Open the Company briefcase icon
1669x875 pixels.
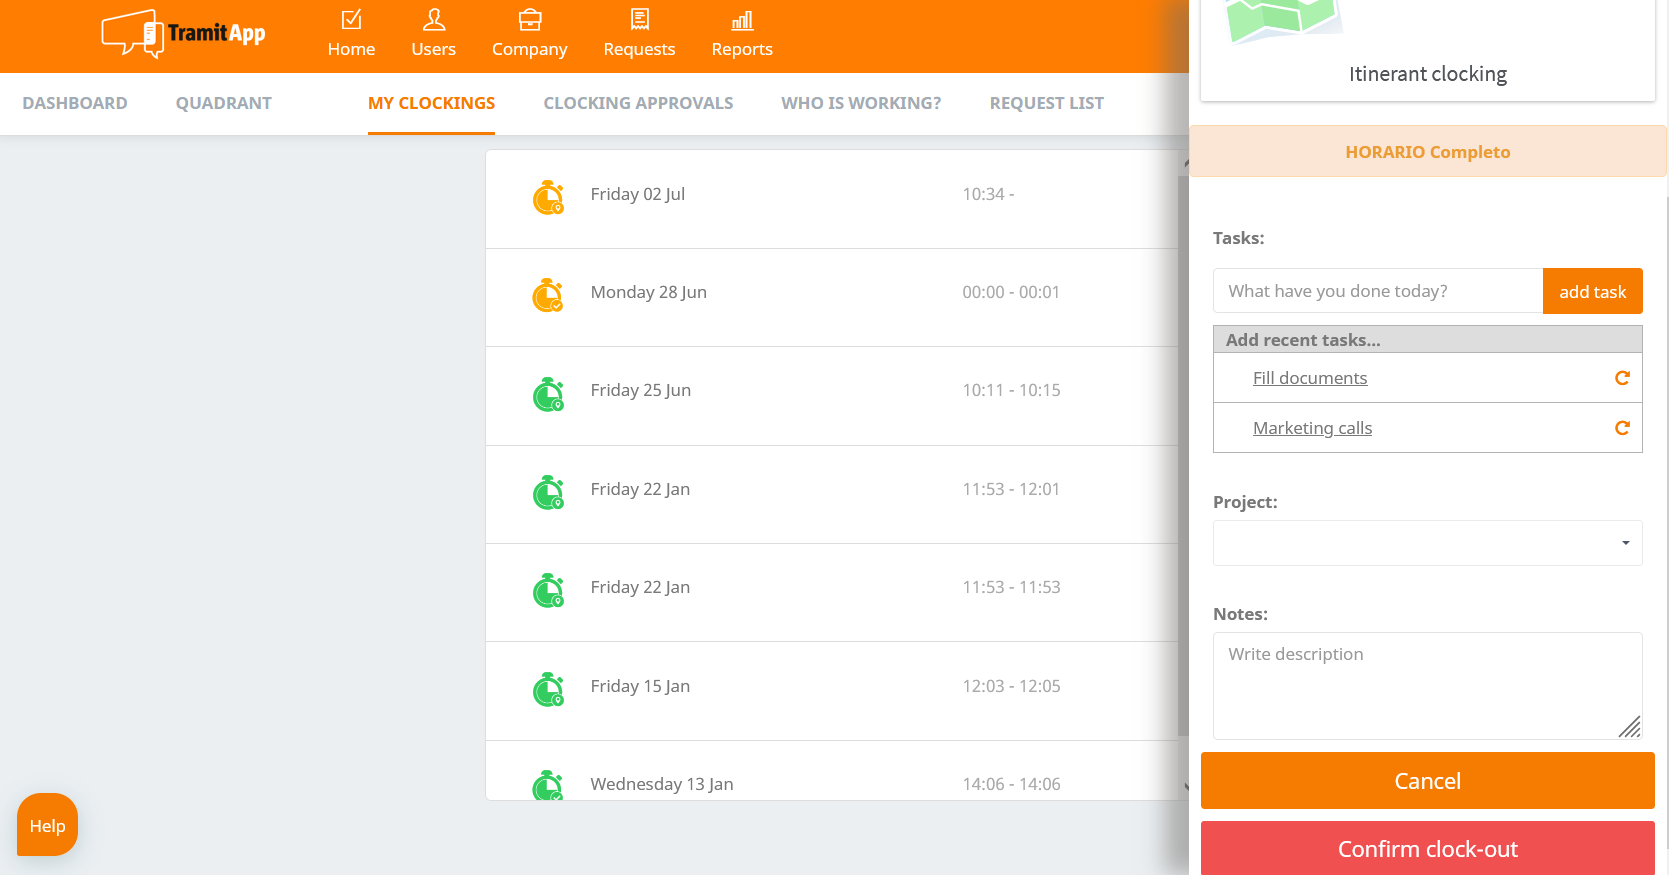tap(530, 20)
